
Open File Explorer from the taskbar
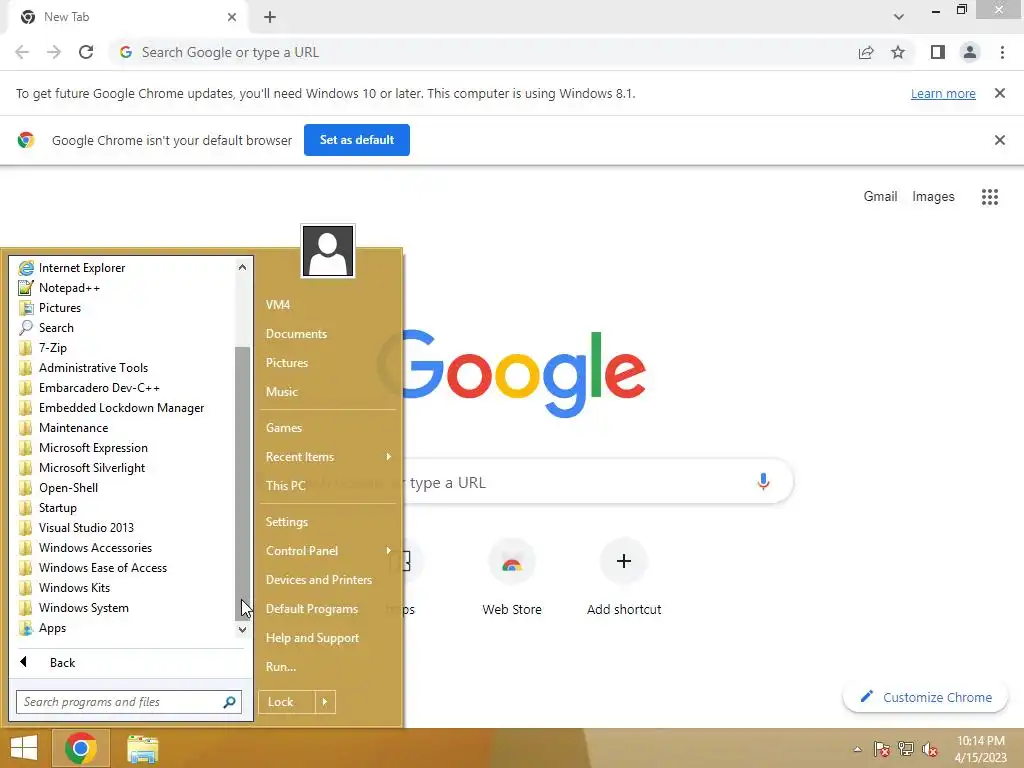[x=142, y=748]
